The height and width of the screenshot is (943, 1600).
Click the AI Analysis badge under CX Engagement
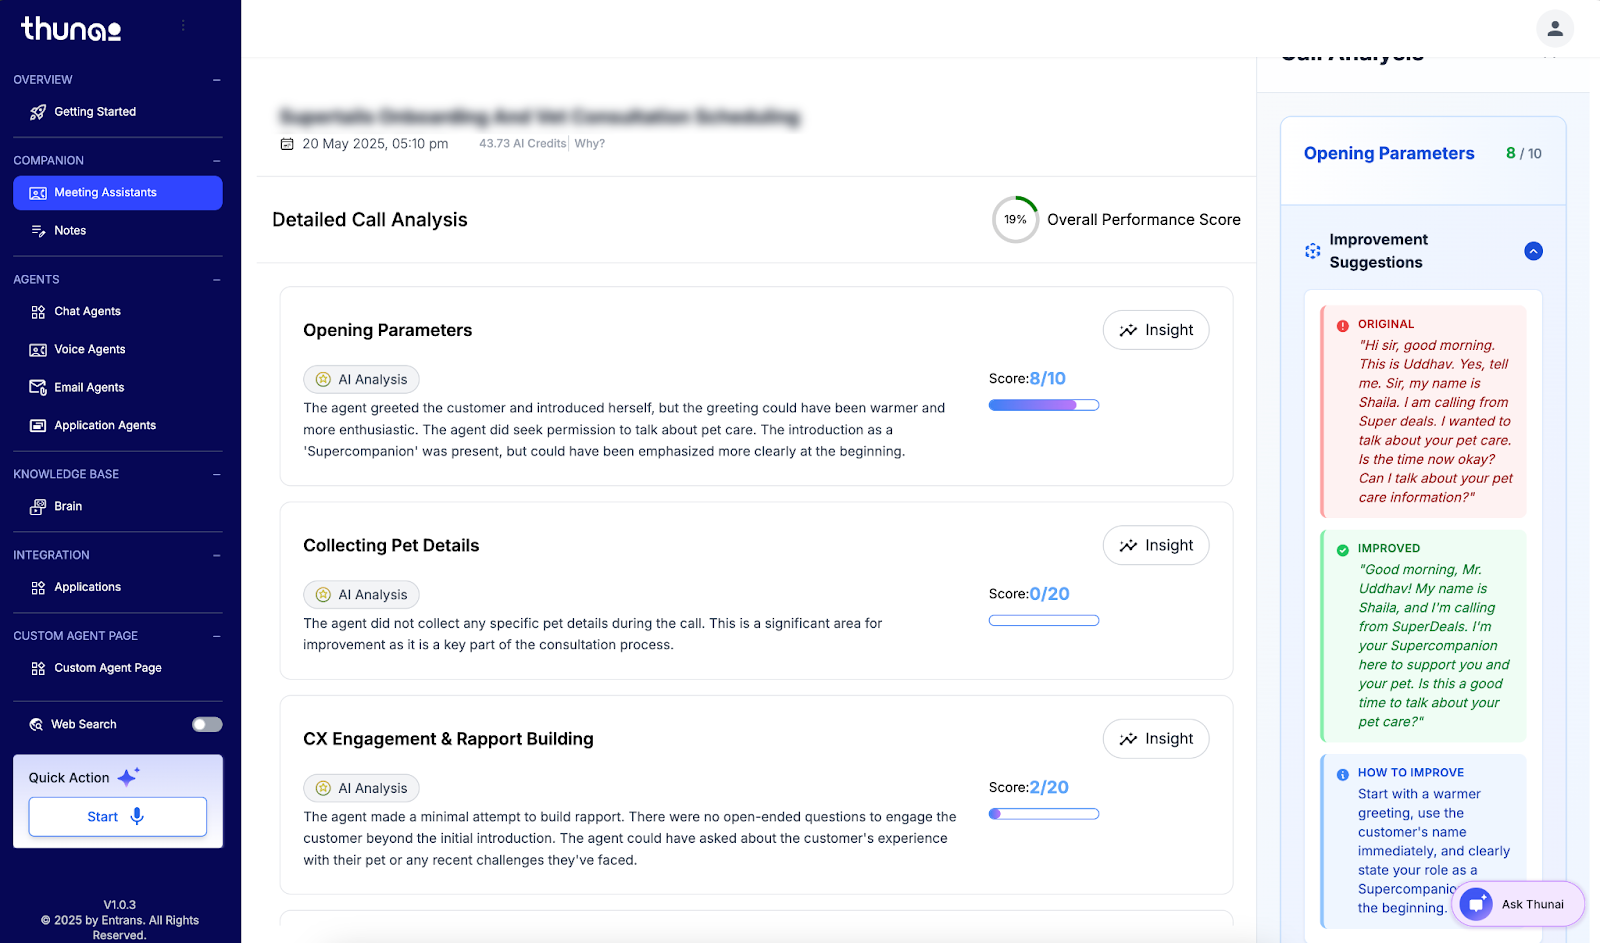pyautogui.click(x=361, y=789)
